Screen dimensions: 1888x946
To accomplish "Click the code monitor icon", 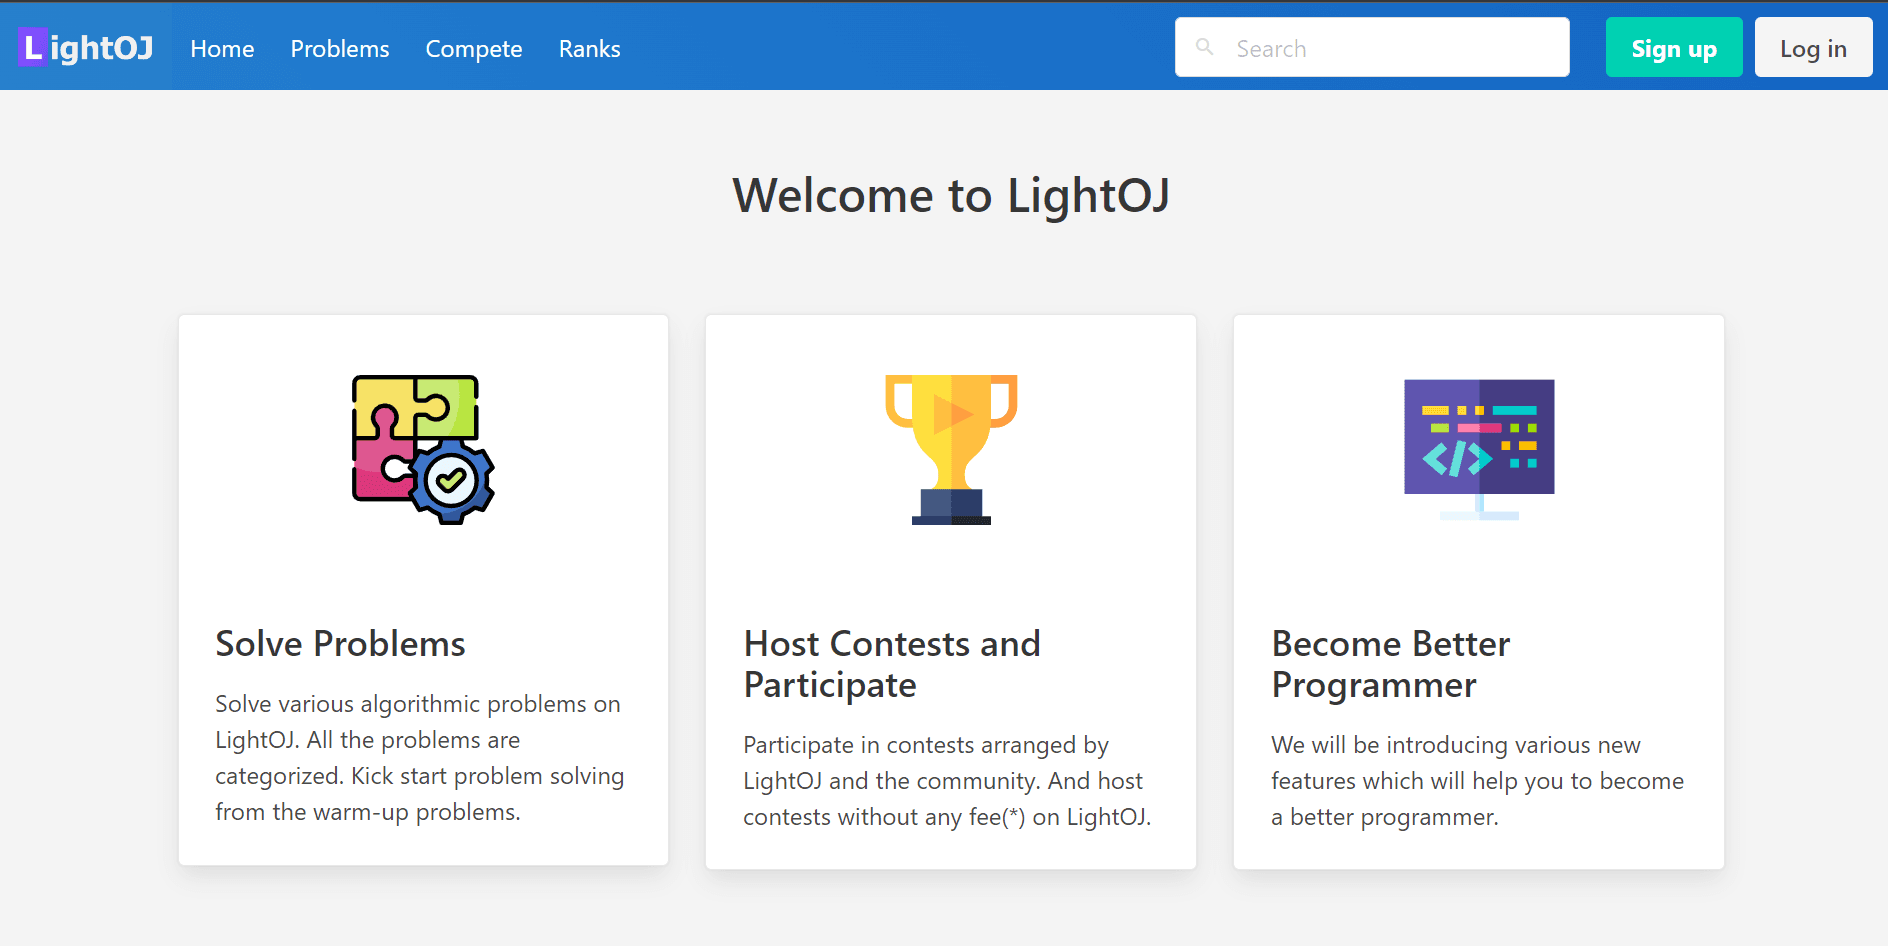I will pos(1479,450).
